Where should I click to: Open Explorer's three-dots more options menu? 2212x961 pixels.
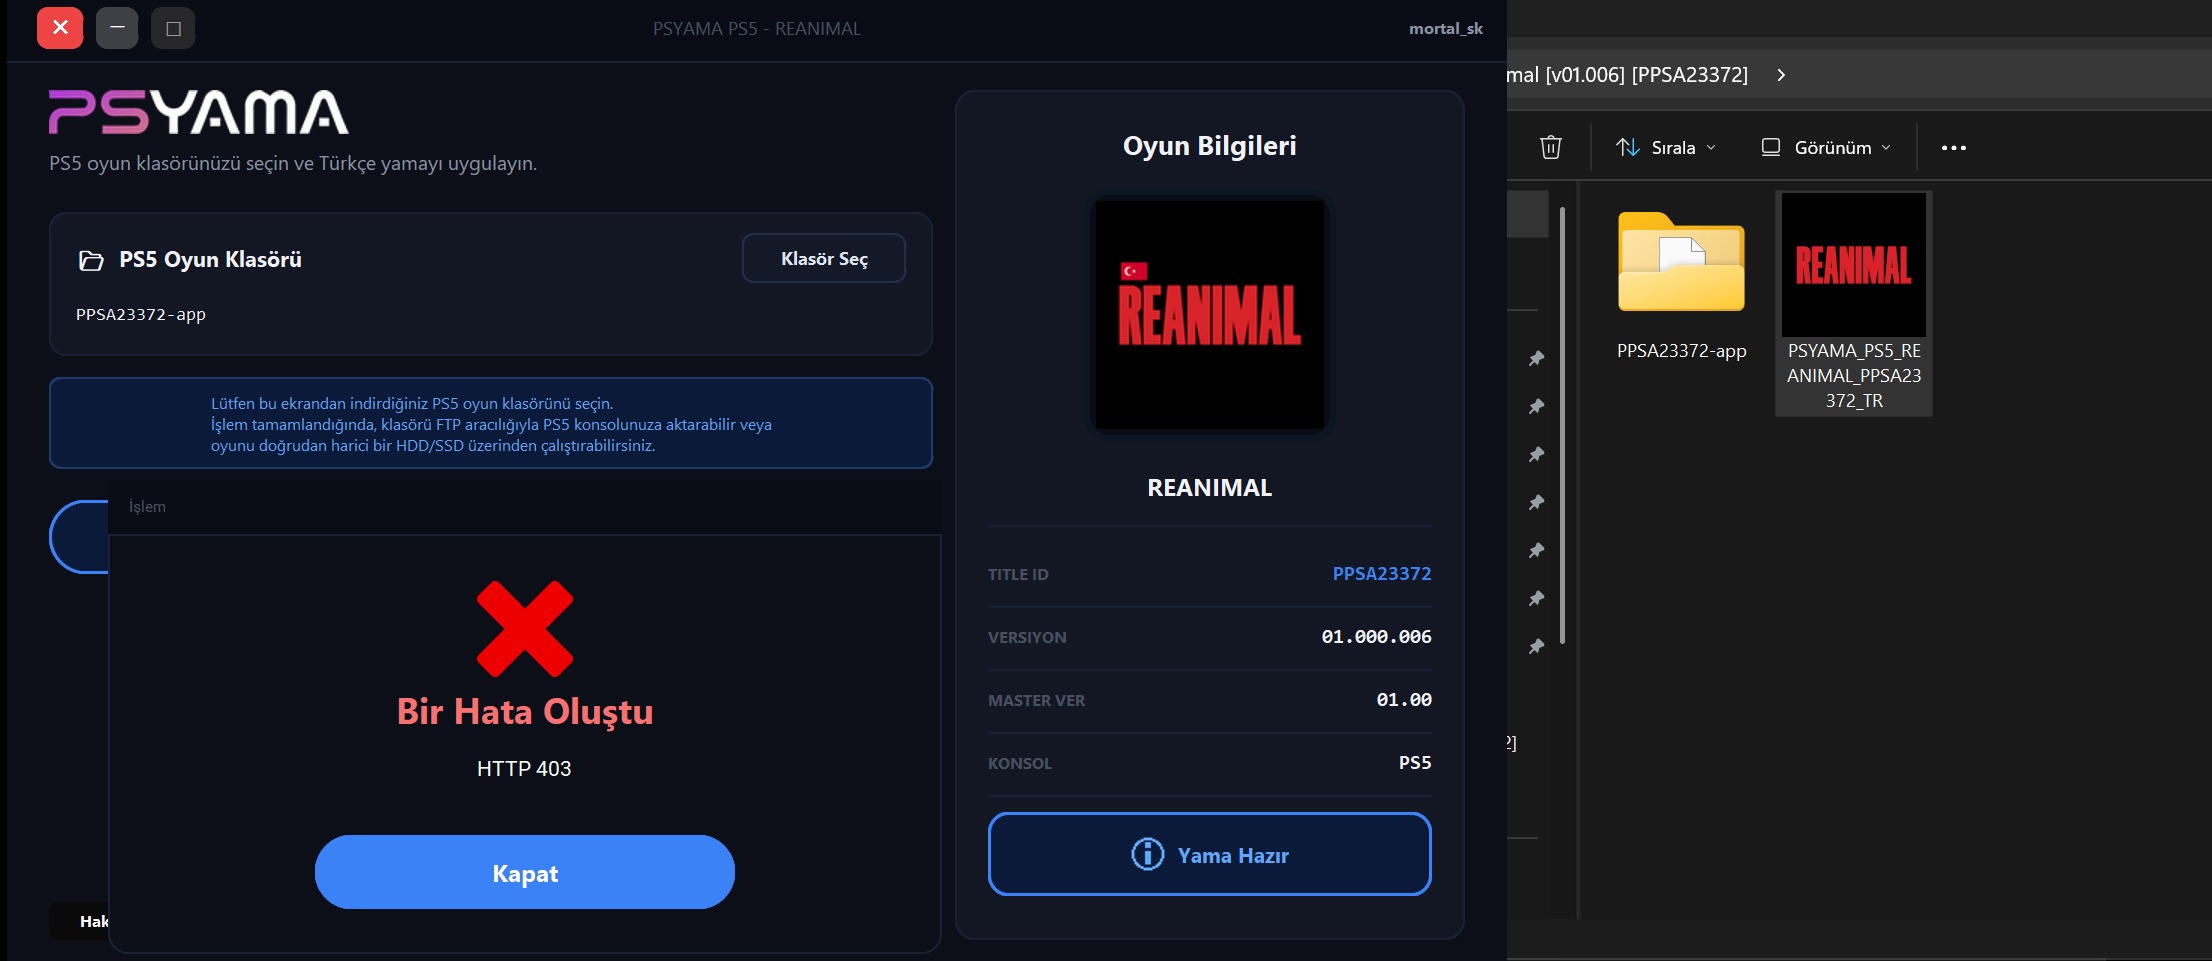click(x=1953, y=147)
